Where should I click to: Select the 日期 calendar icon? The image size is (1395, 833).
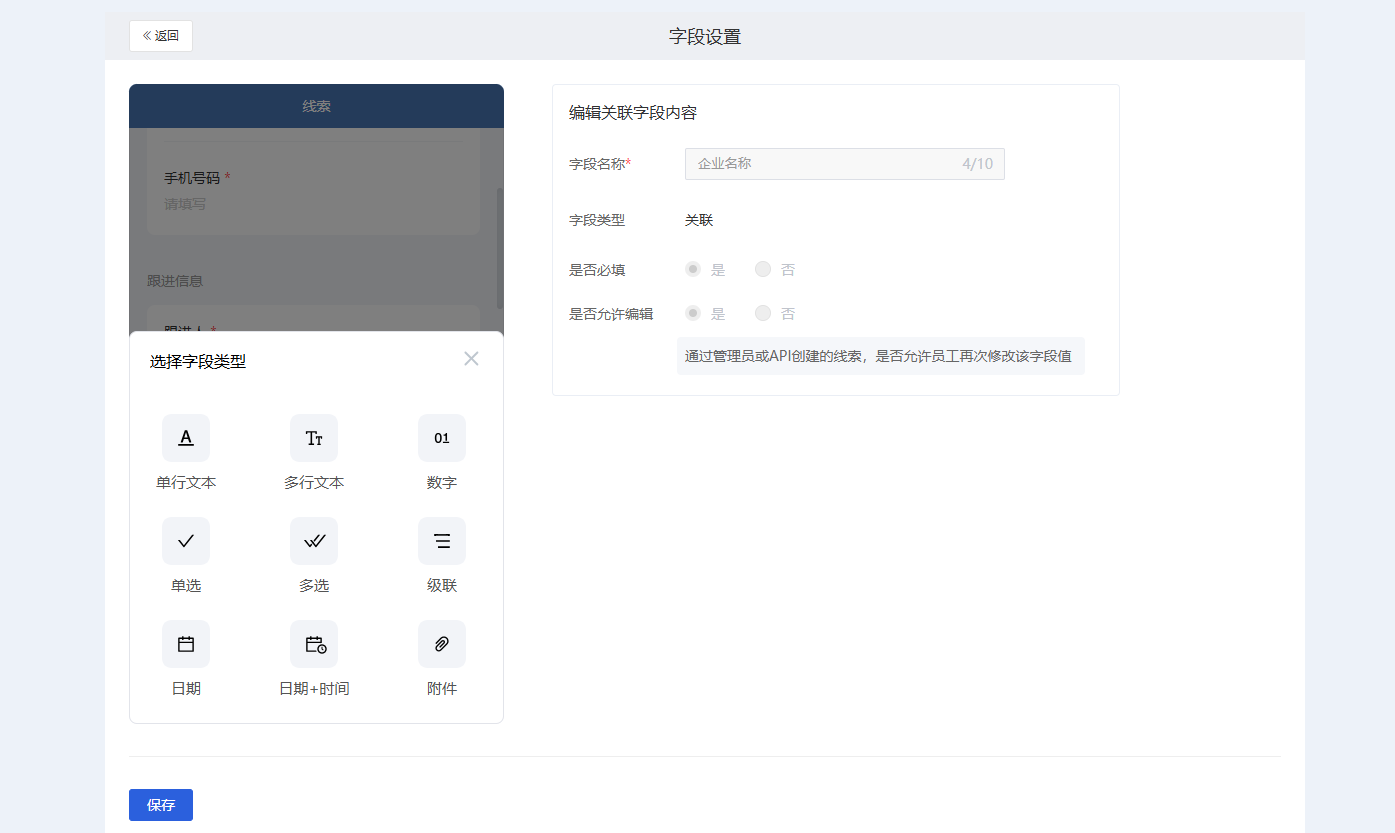(x=186, y=644)
